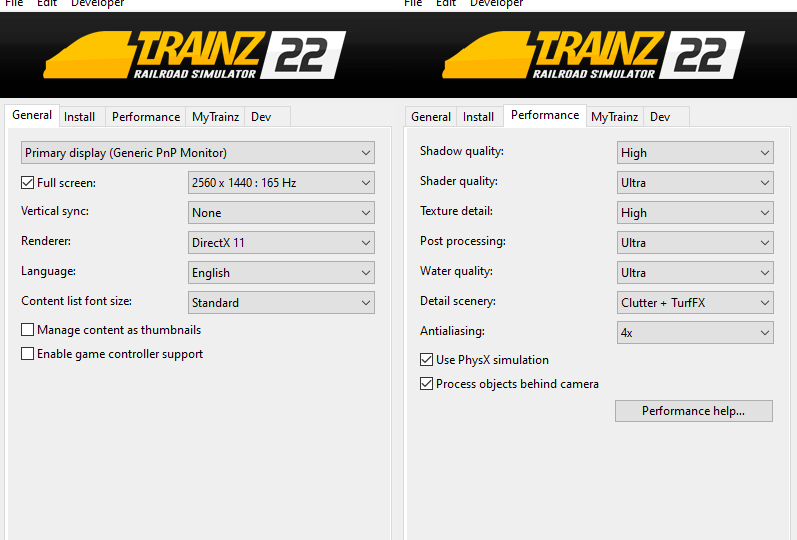Image resolution: width=797 pixels, height=540 pixels.
Task: Open Edit menu in right window
Action: (446, 4)
